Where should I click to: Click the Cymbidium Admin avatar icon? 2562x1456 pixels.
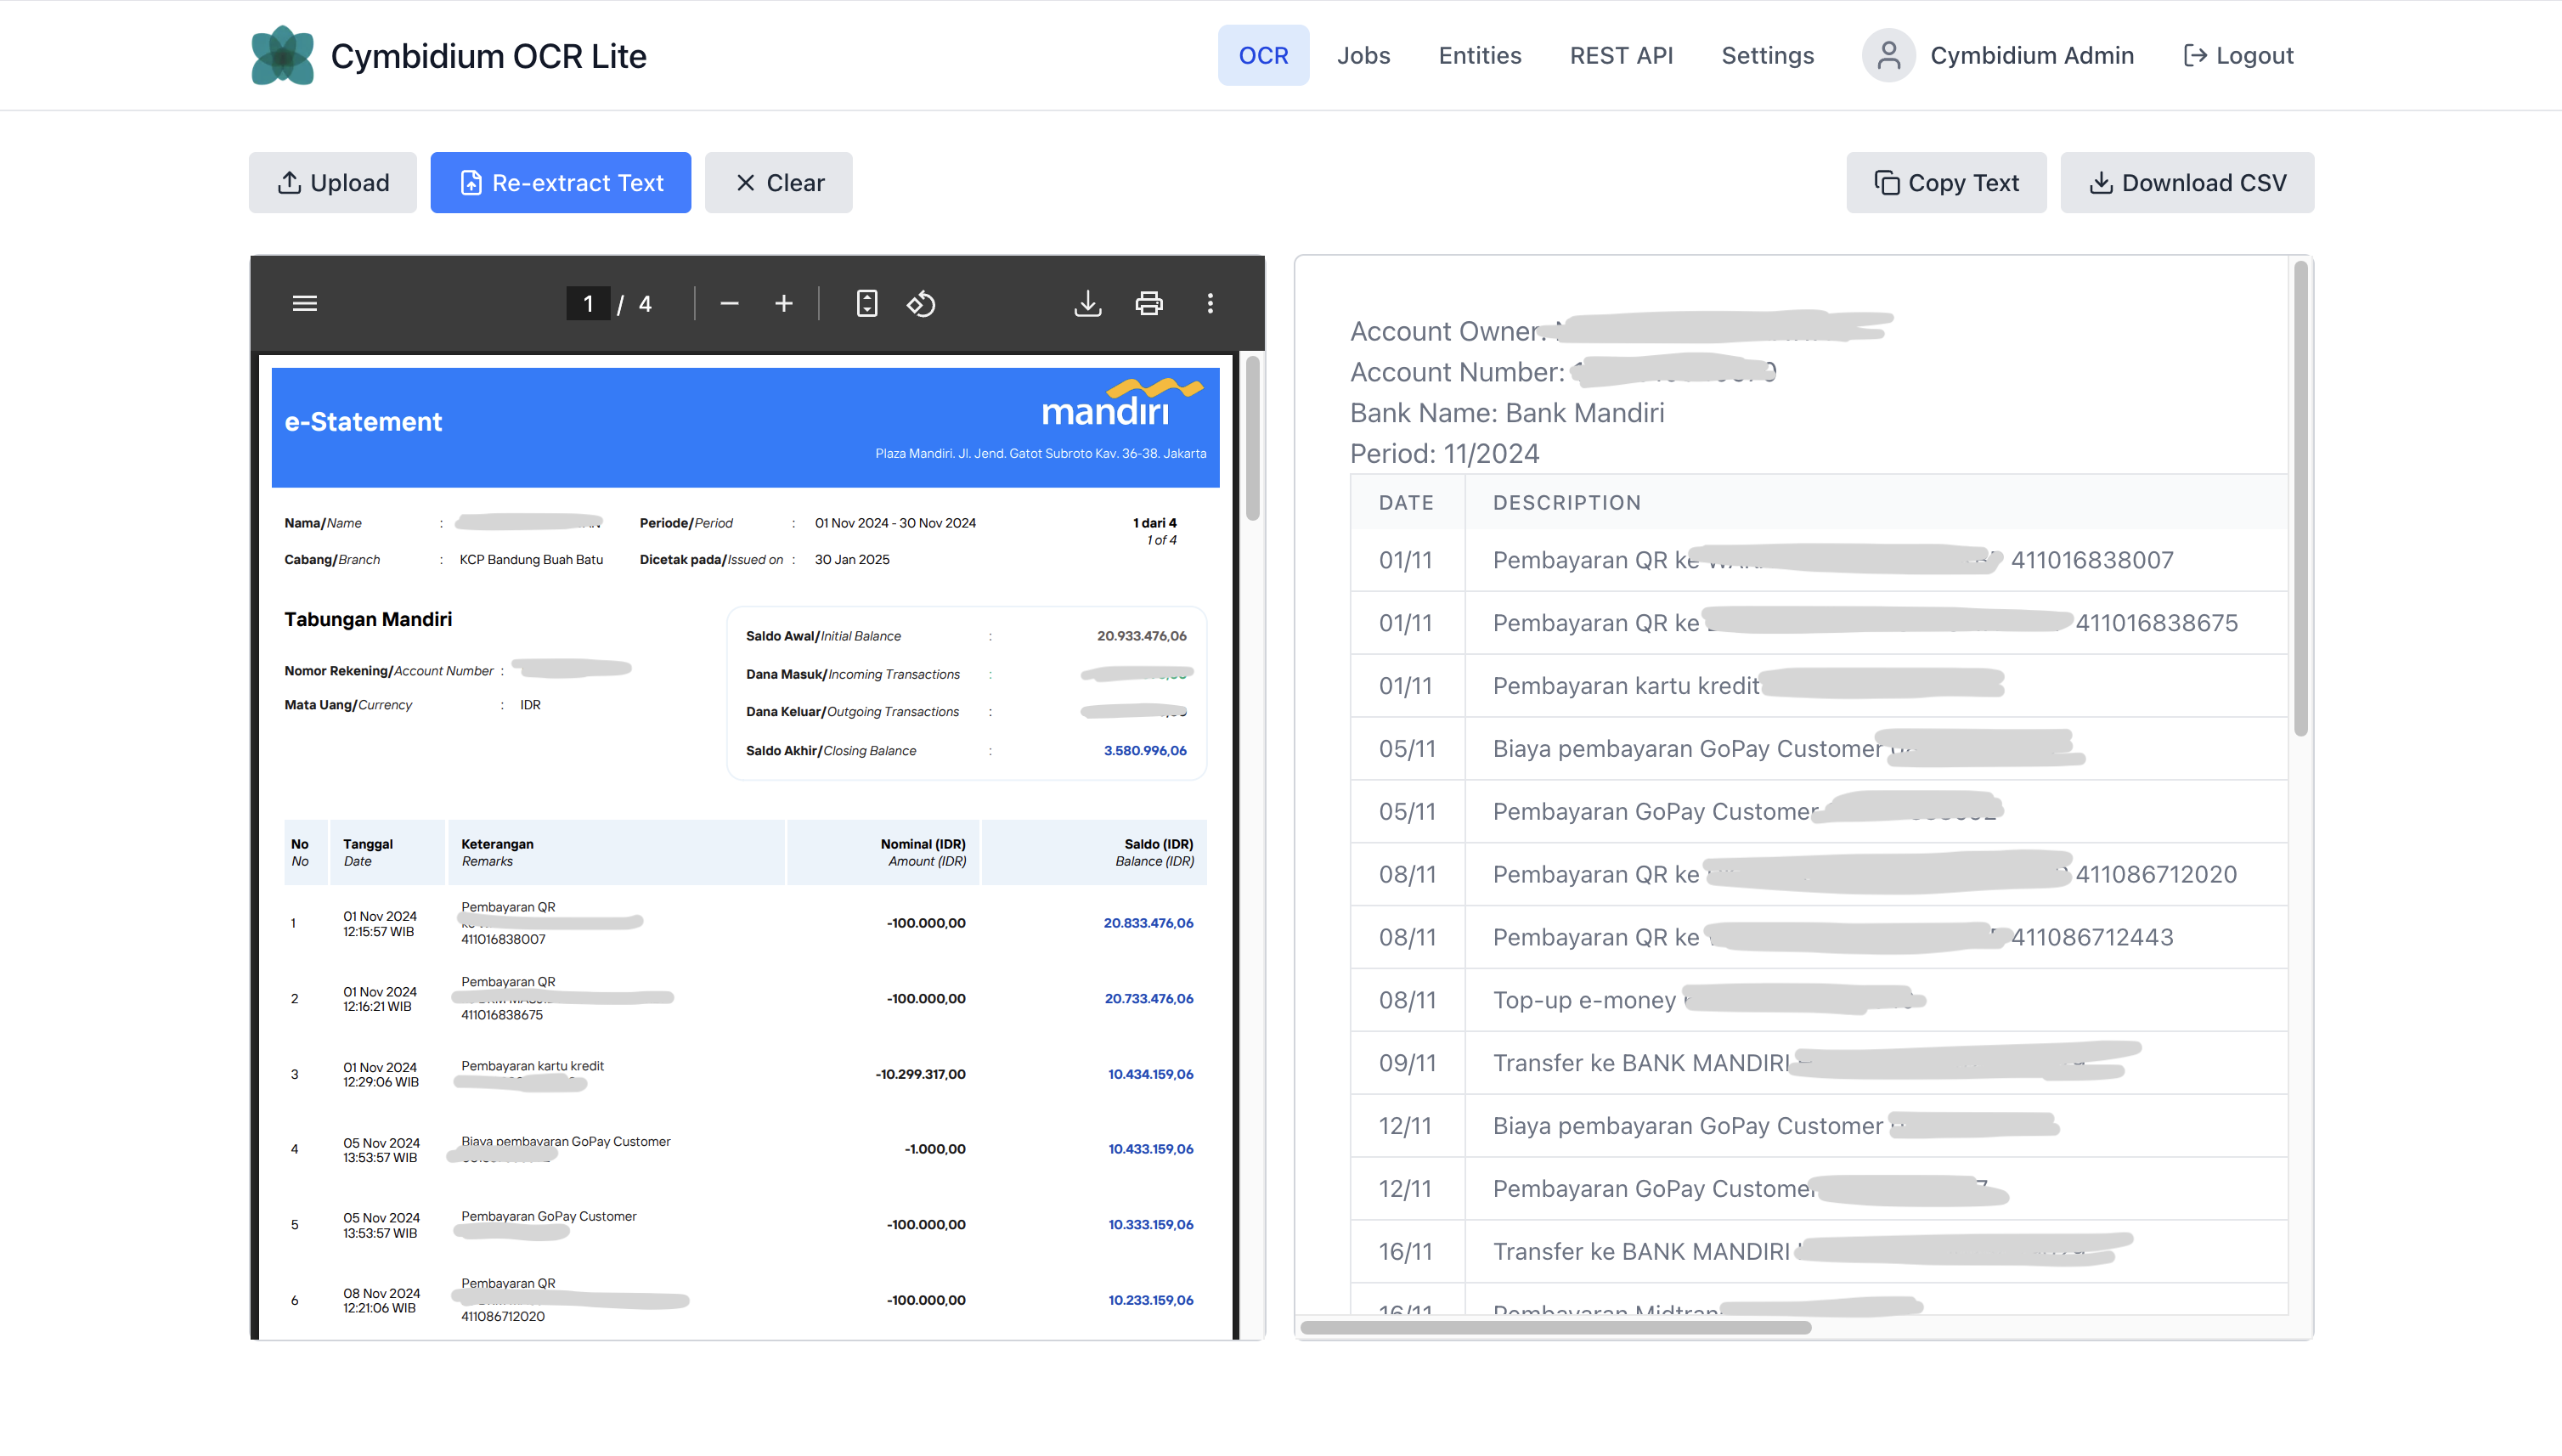tap(1888, 55)
